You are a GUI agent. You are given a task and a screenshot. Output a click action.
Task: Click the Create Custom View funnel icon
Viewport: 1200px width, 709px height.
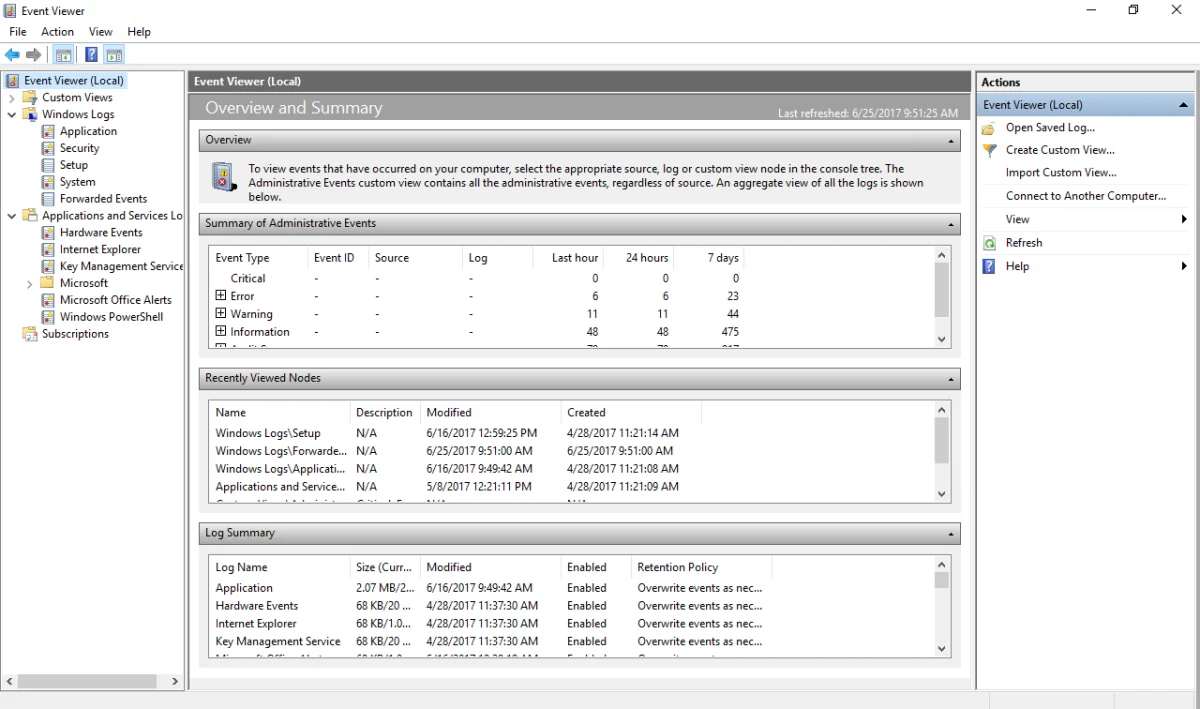pos(989,150)
